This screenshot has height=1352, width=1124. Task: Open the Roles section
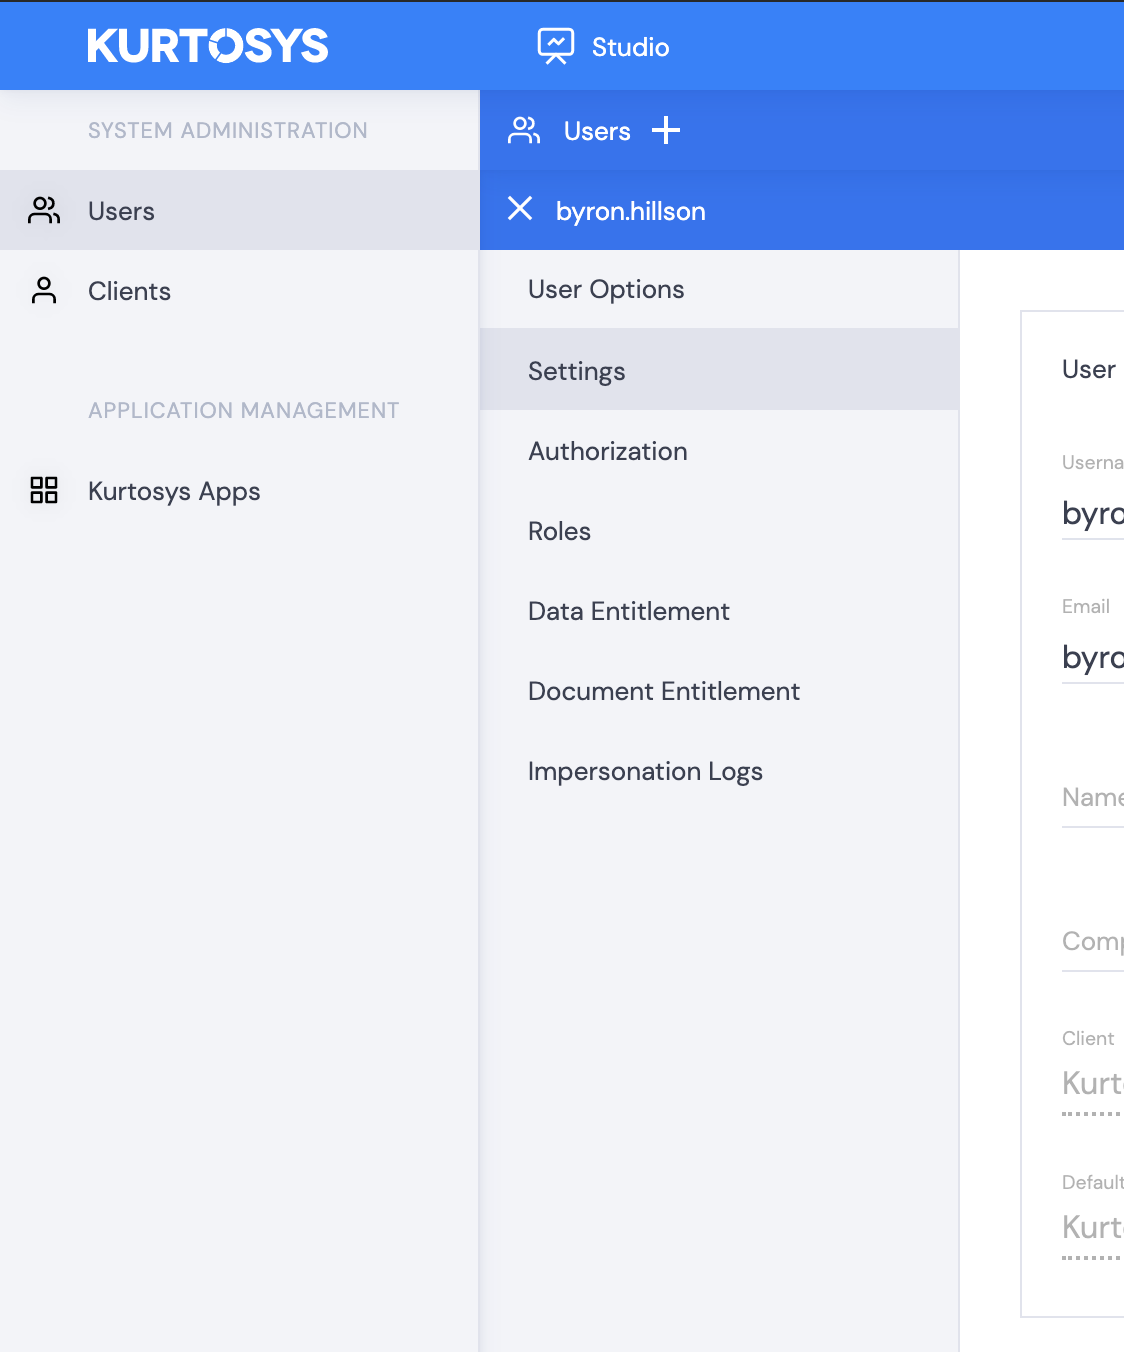559,531
